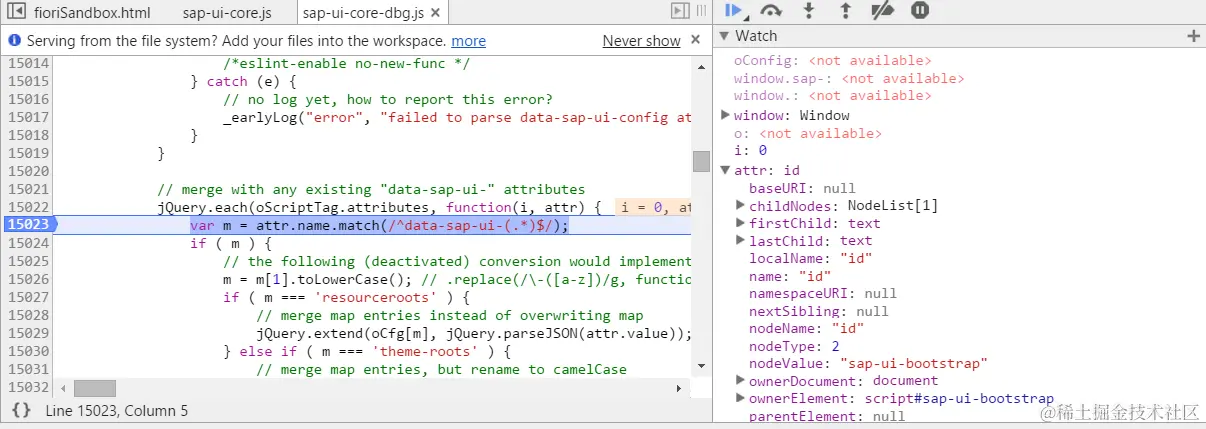Image resolution: width=1206 pixels, height=429 pixels.
Task: Step into next function call
Action: (x=809, y=11)
